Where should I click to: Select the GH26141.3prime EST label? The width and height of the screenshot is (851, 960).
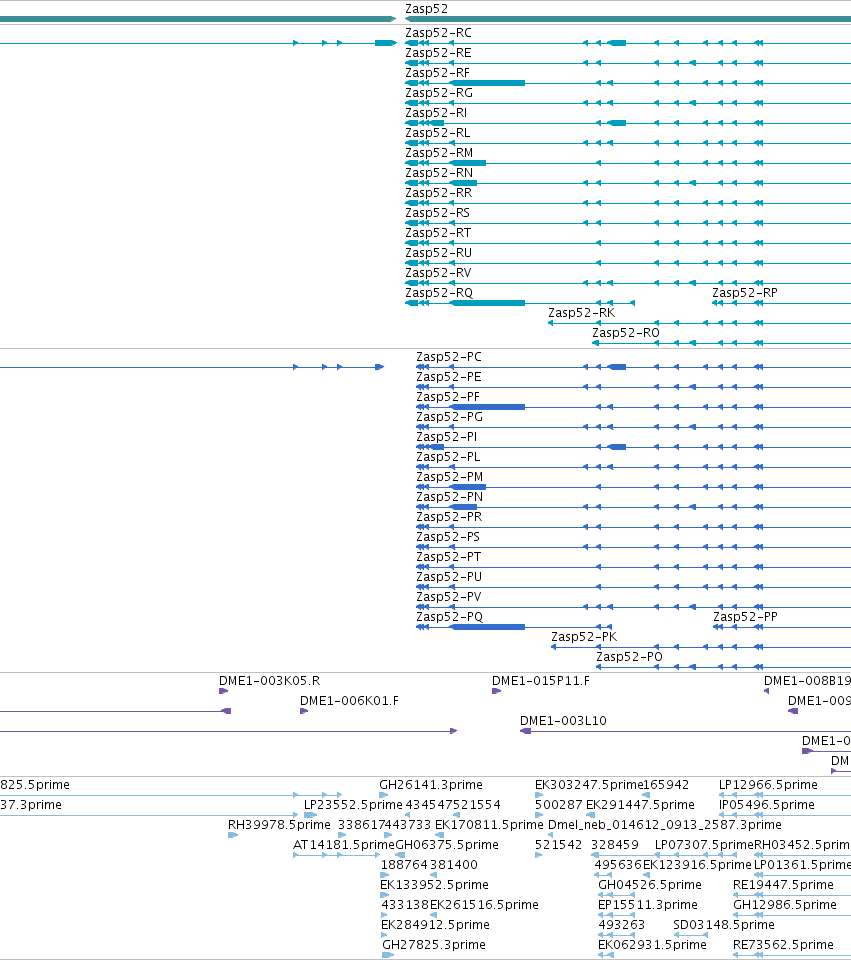click(x=430, y=785)
